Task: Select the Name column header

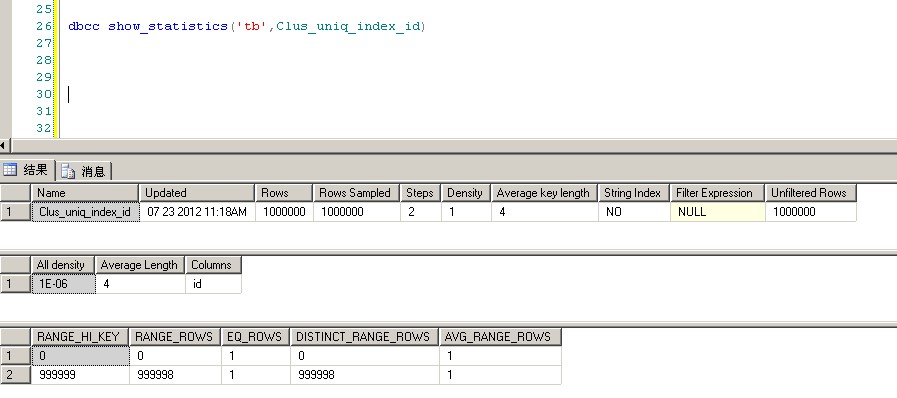Action: 85,193
